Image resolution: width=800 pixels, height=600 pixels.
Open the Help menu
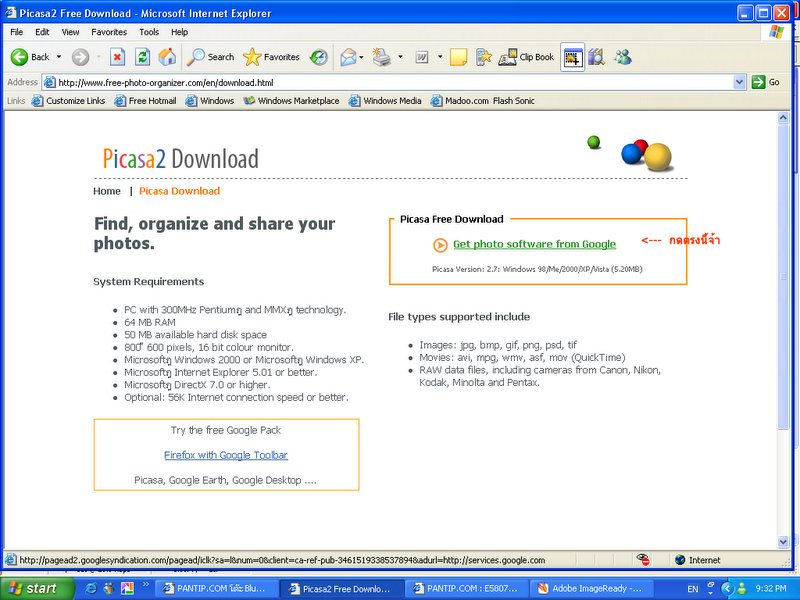179,32
